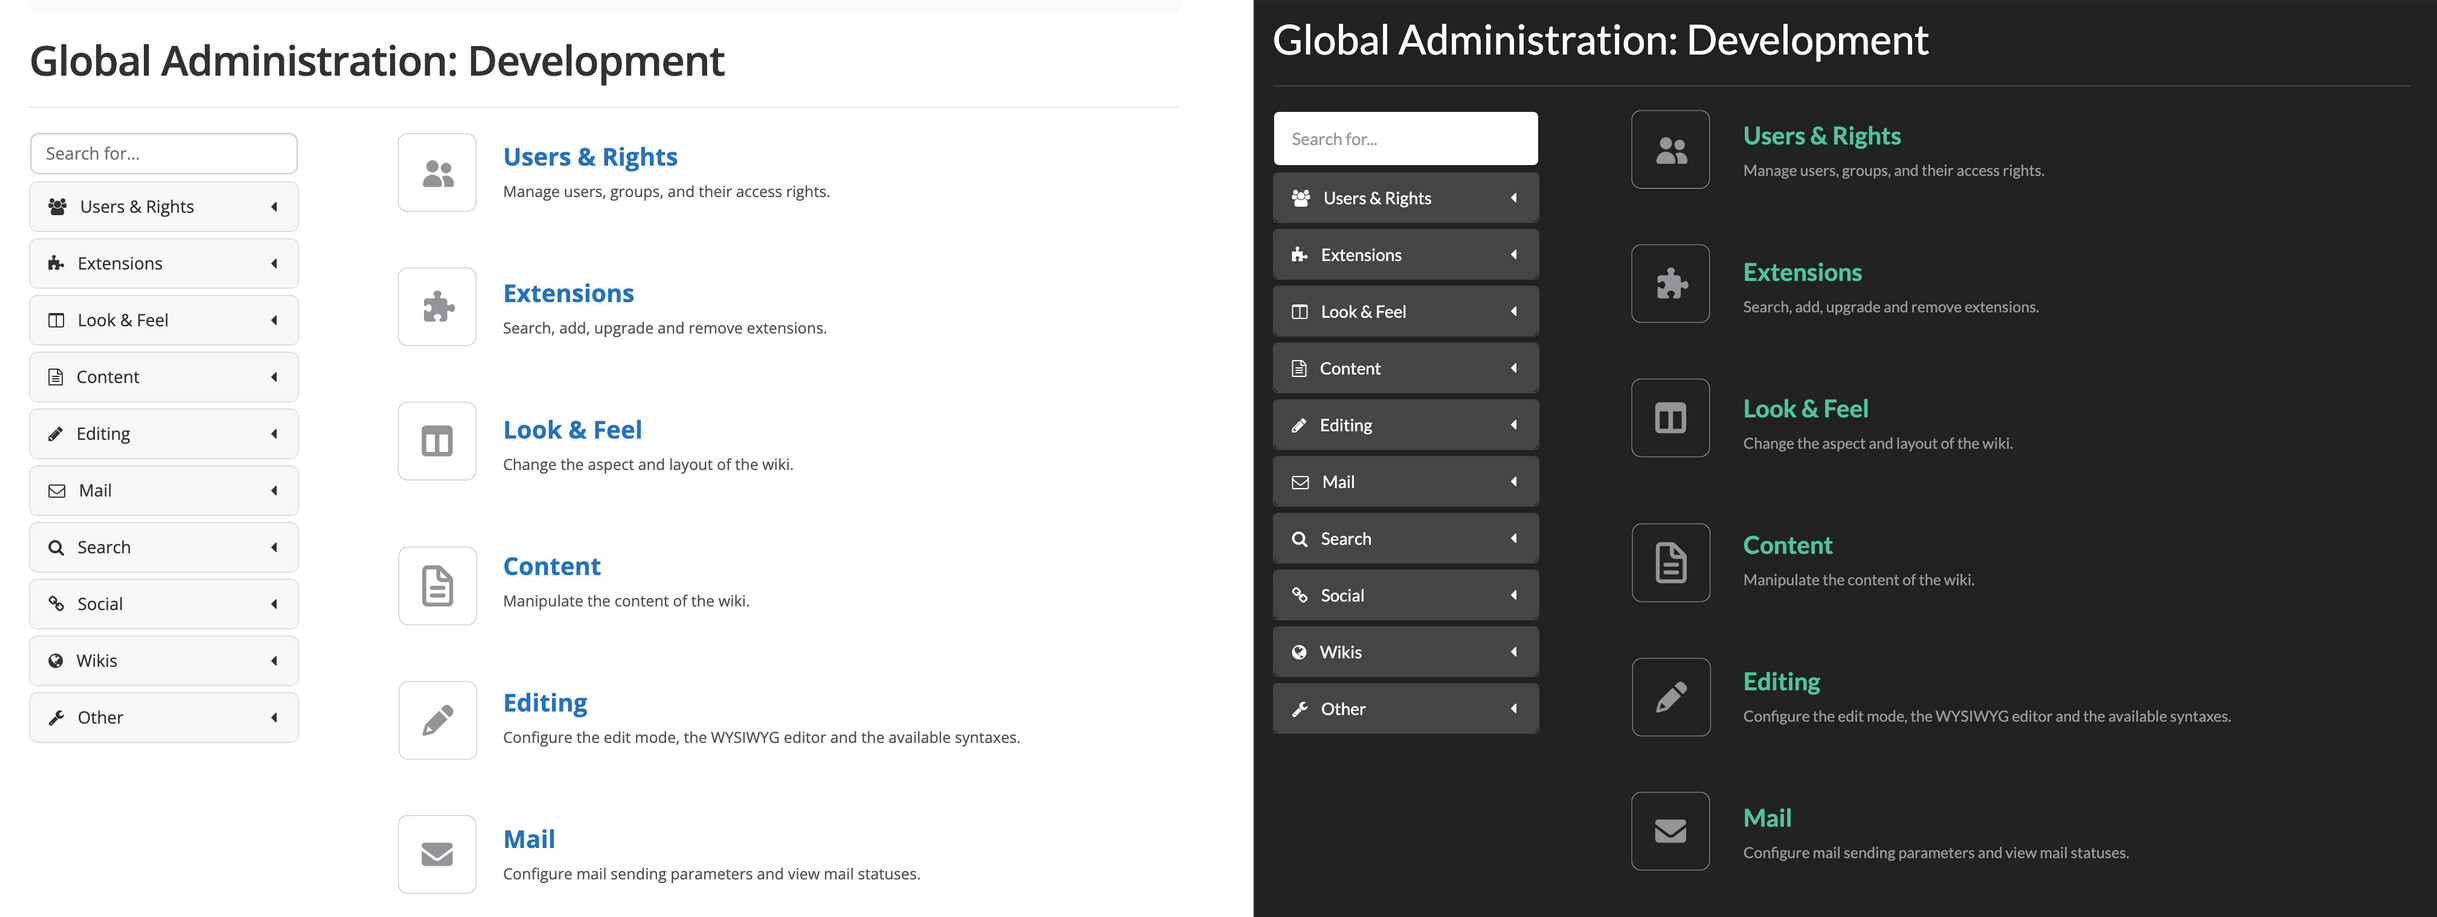Click the Users & Rights tile icon in dark panel
The height and width of the screenshot is (917, 2437).
[1670, 150]
